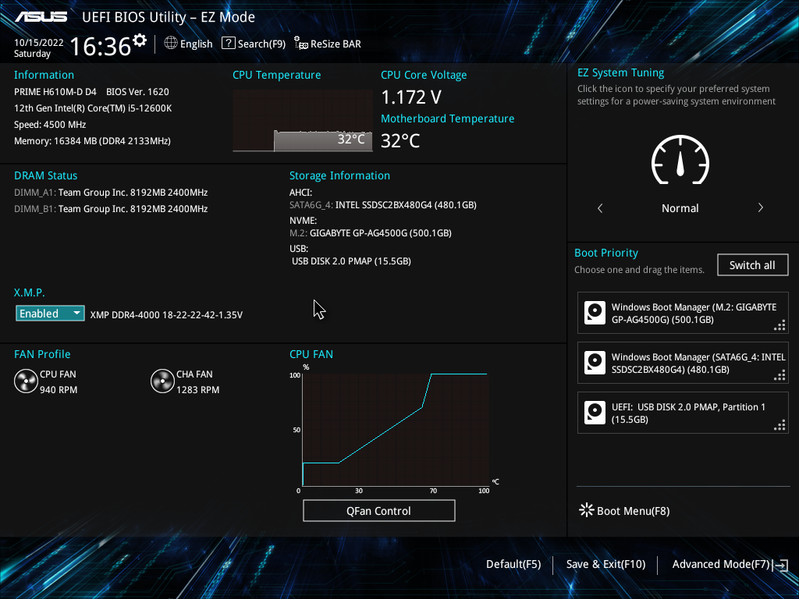
Task: Click SATA6G_4 INTEL SSDSC2BX480G4 storage row
Action: pyautogui.click(x=383, y=205)
